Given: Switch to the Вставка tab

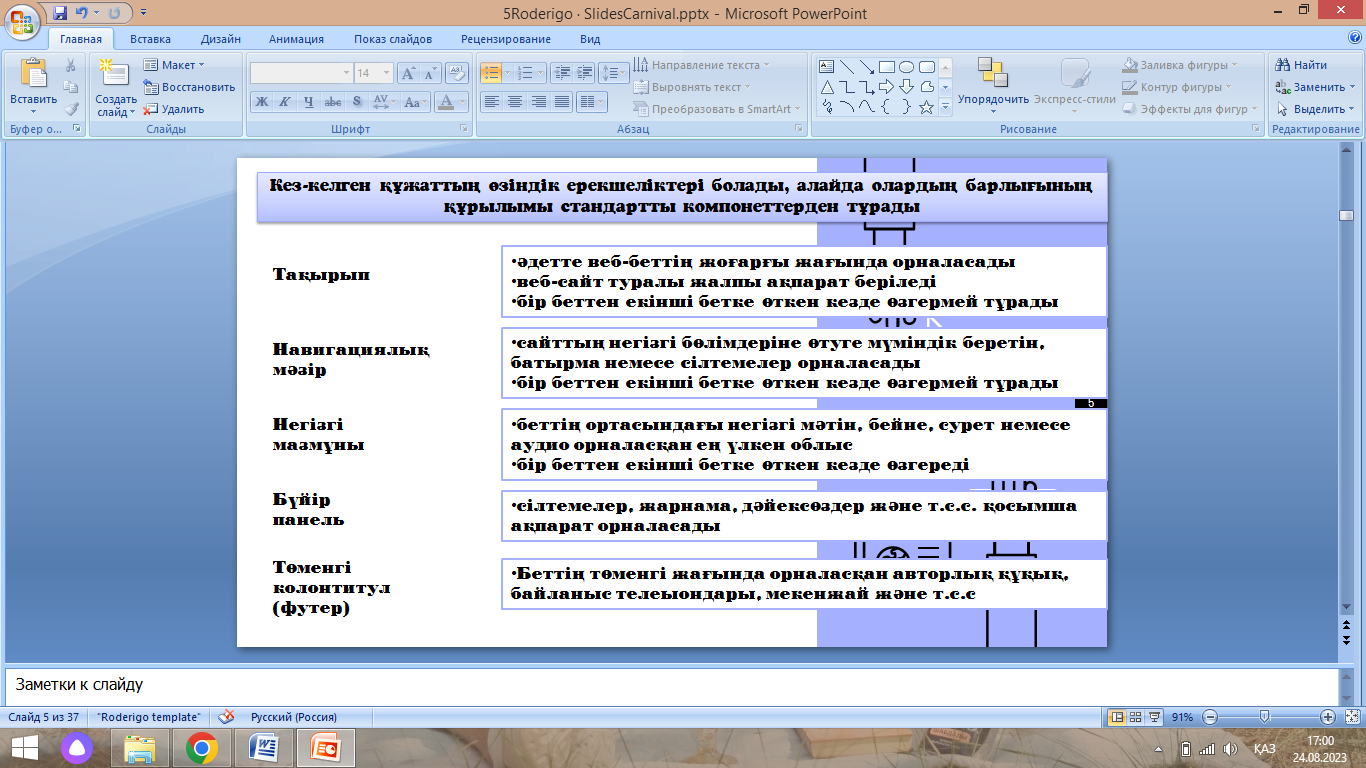Looking at the screenshot, I should pos(150,39).
